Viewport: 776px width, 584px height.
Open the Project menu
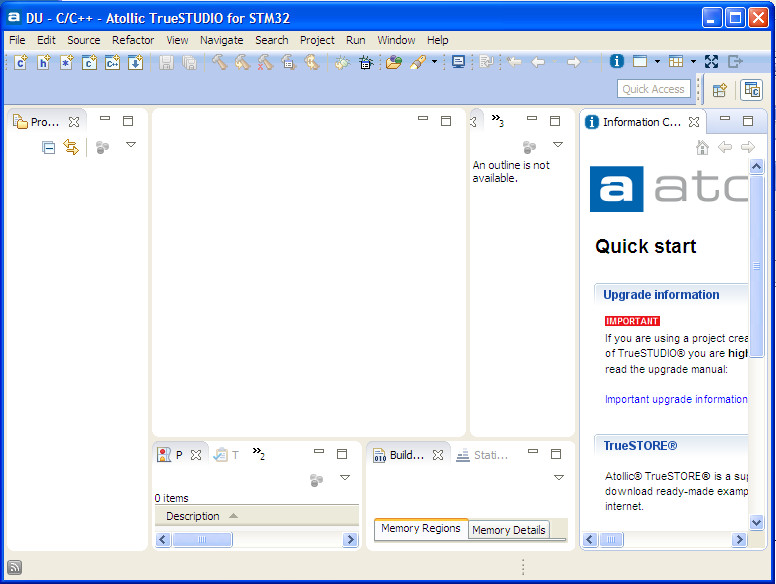click(317, 40)
